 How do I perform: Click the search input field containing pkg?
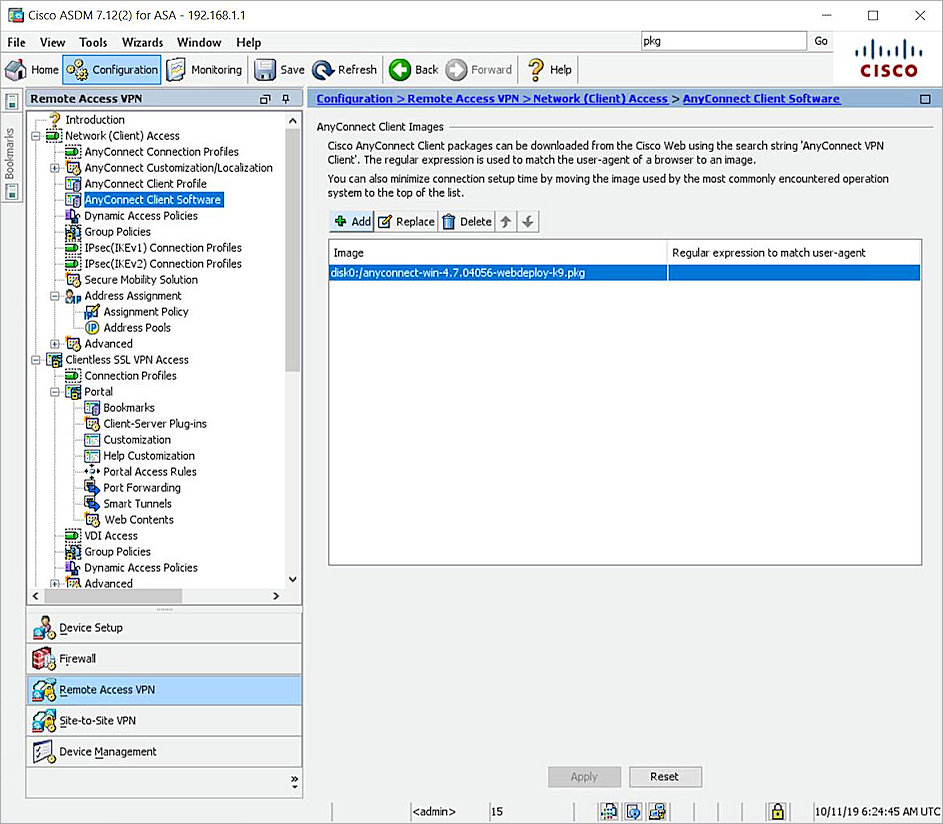point(722,41)
